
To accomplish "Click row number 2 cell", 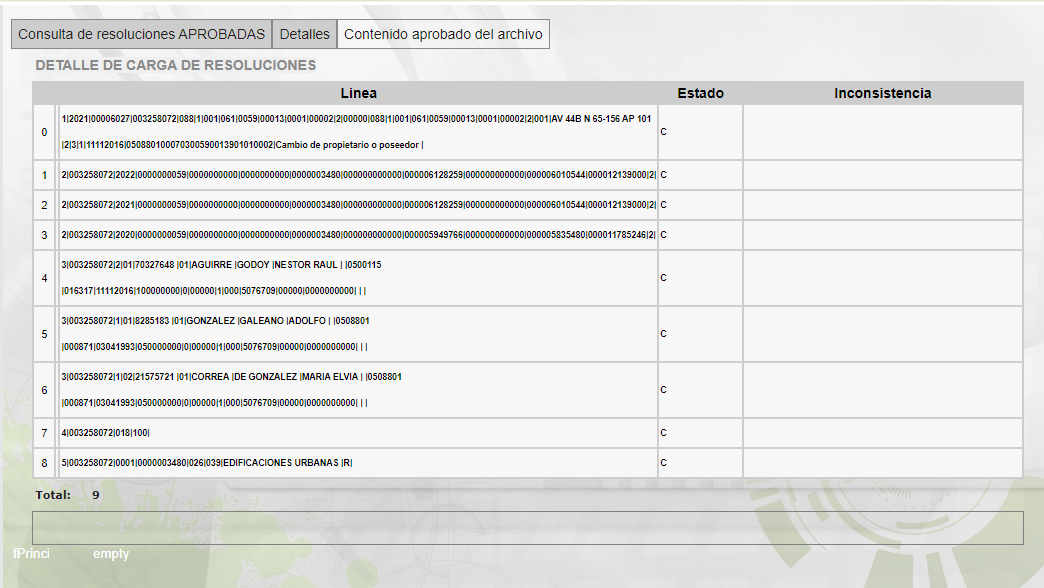I will (45, 205).
